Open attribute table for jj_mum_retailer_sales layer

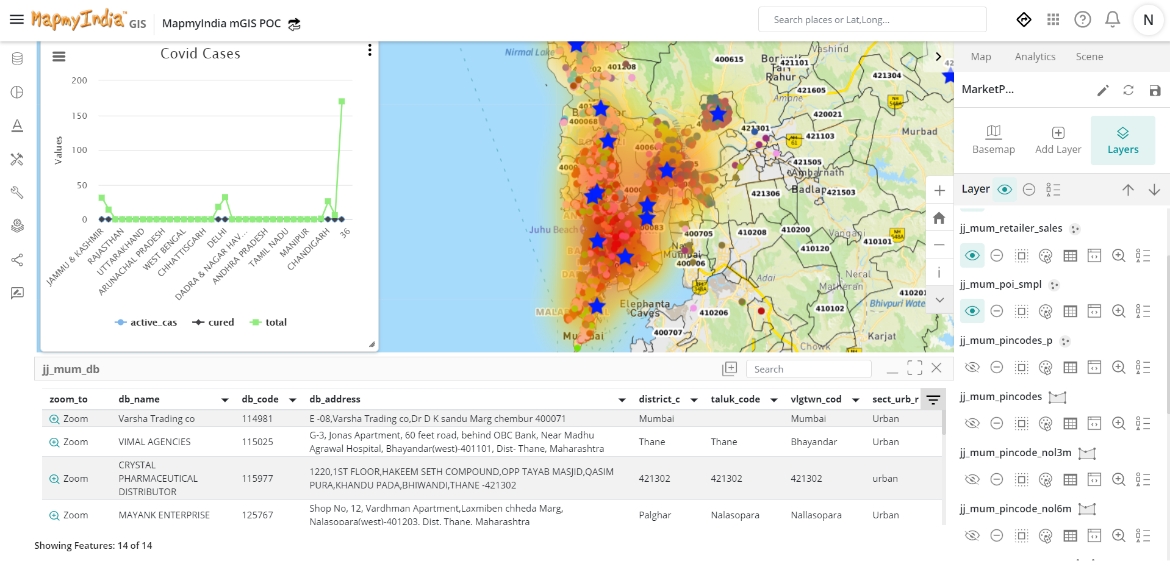1070,256
